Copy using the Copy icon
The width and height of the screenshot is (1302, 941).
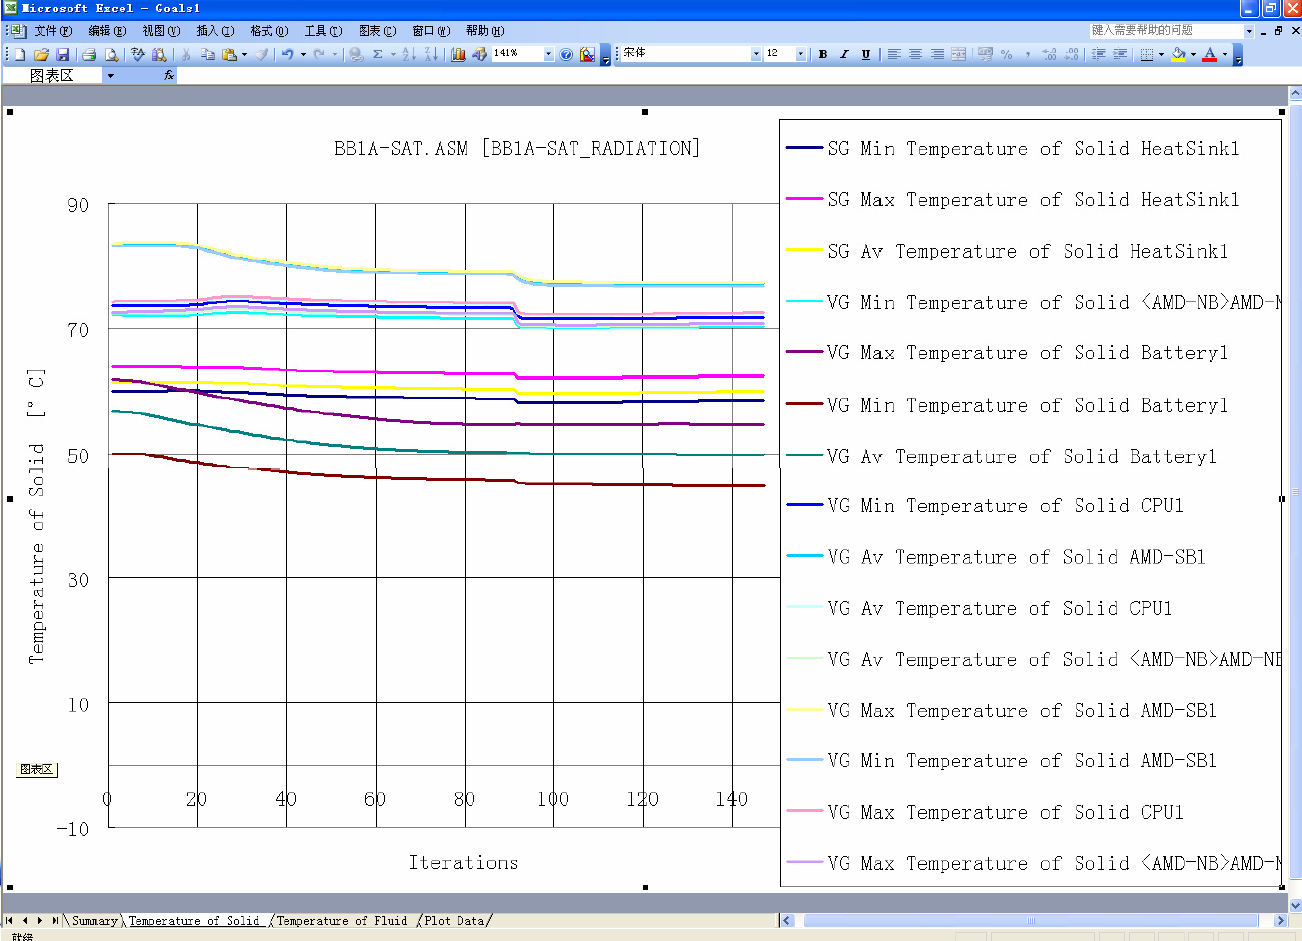pyautogui.click(x=208, y=54)
